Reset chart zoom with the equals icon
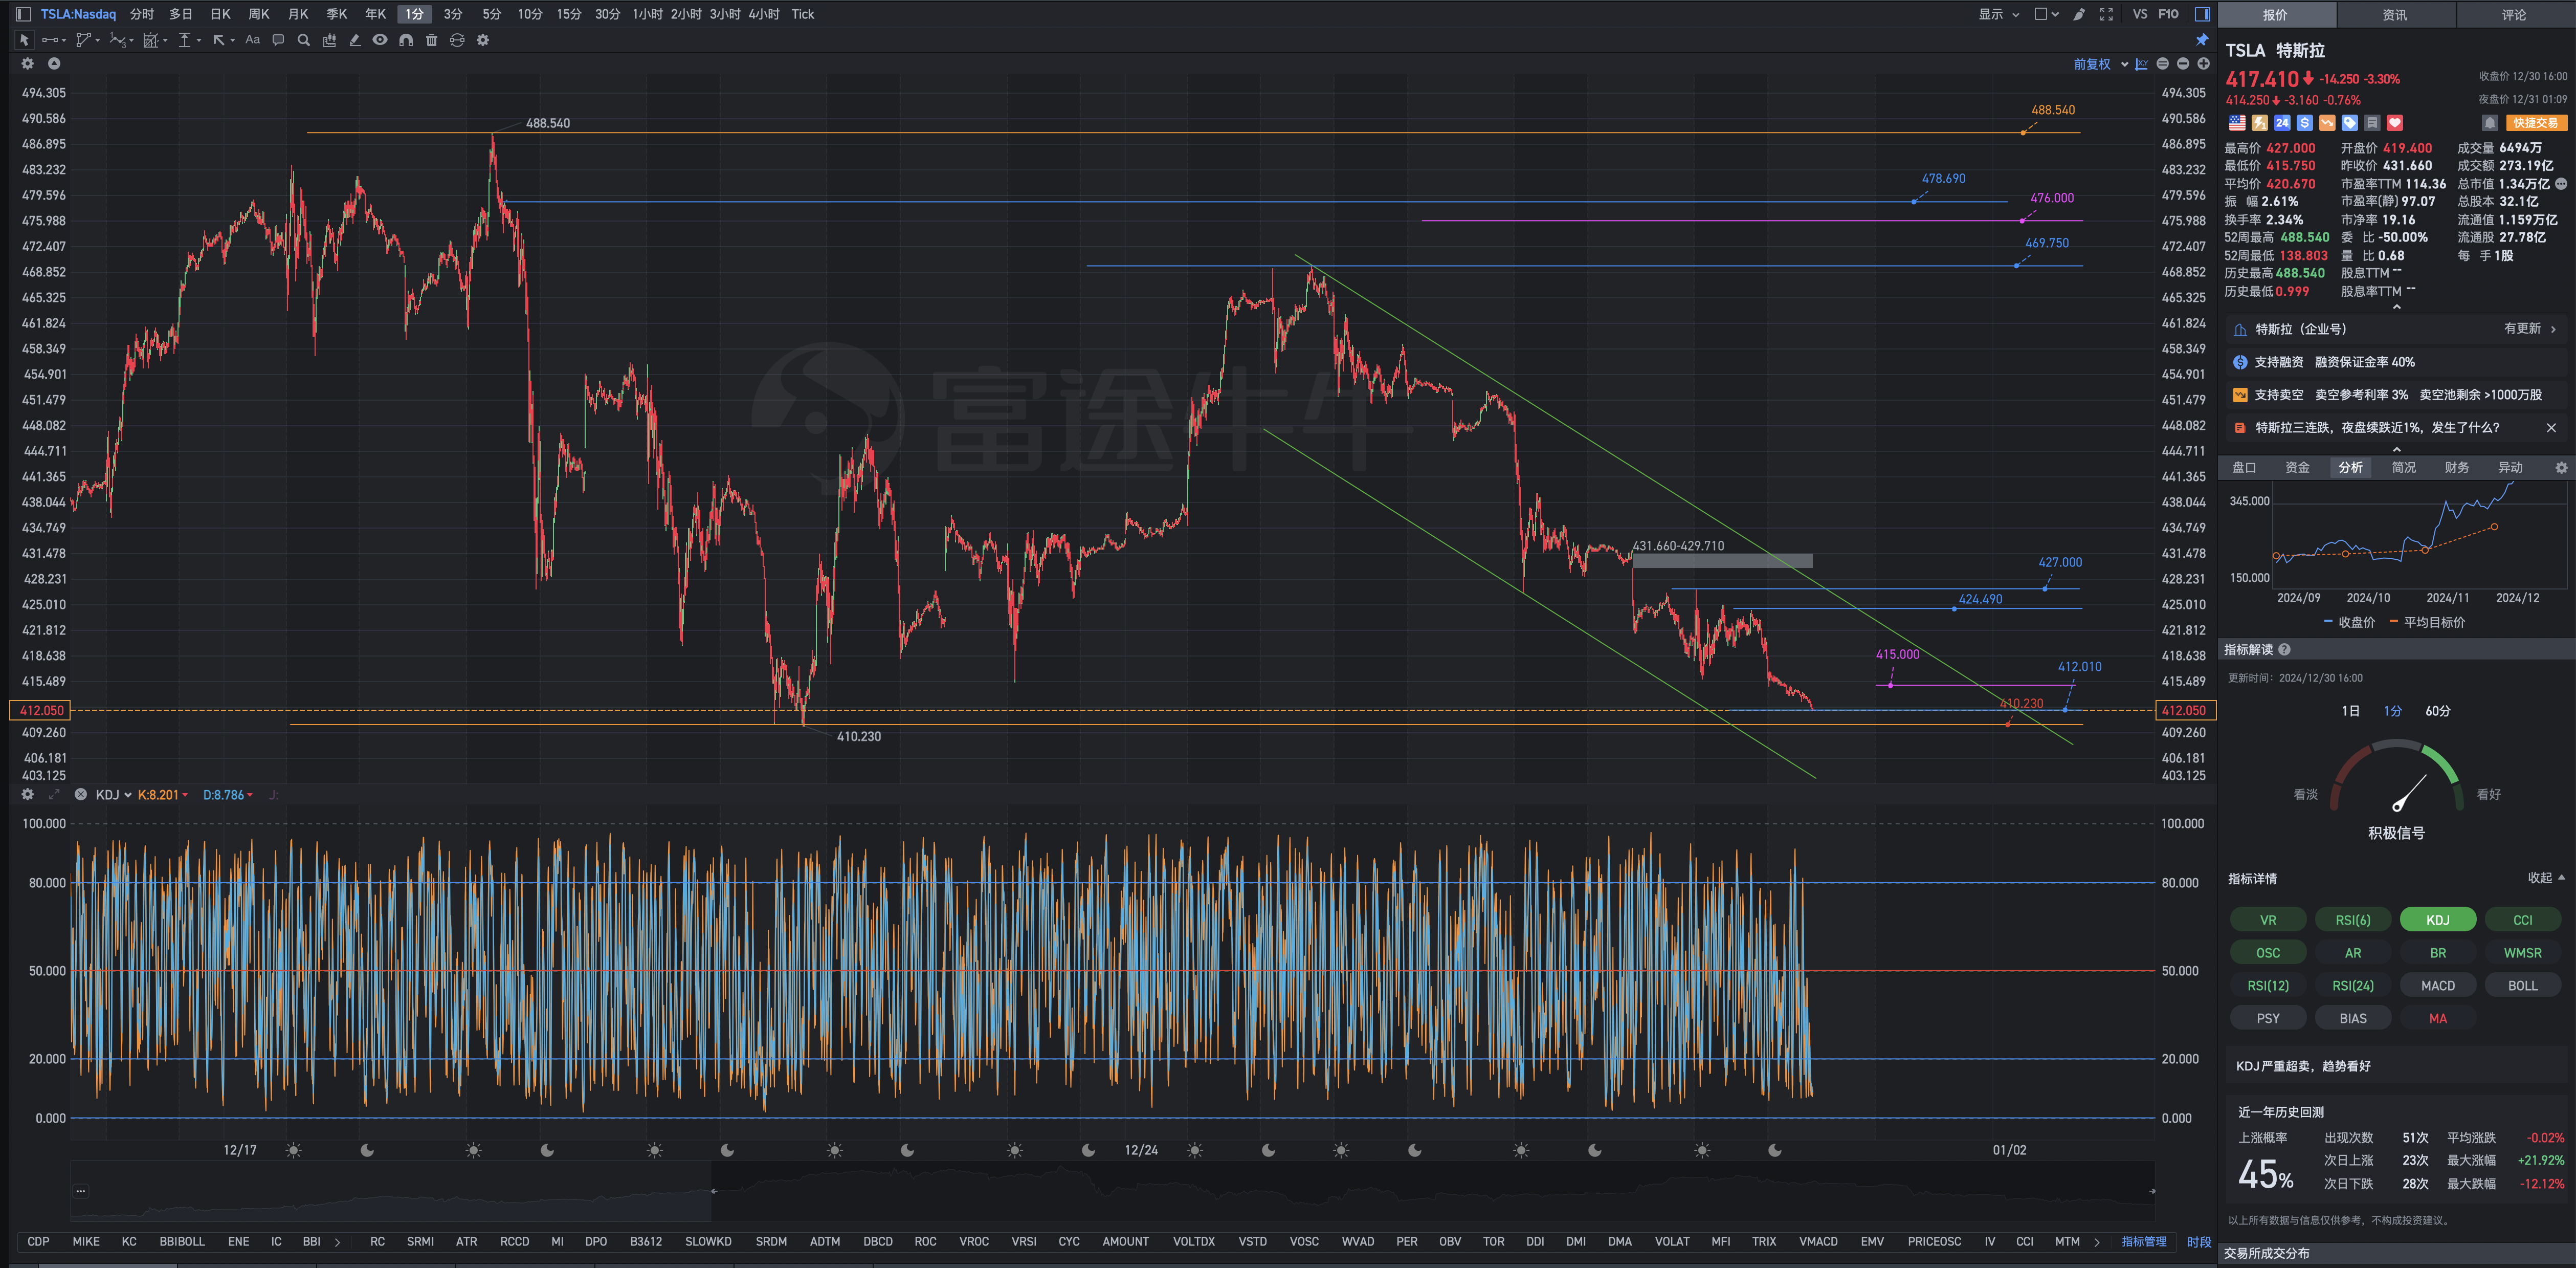 [2162, 64]
